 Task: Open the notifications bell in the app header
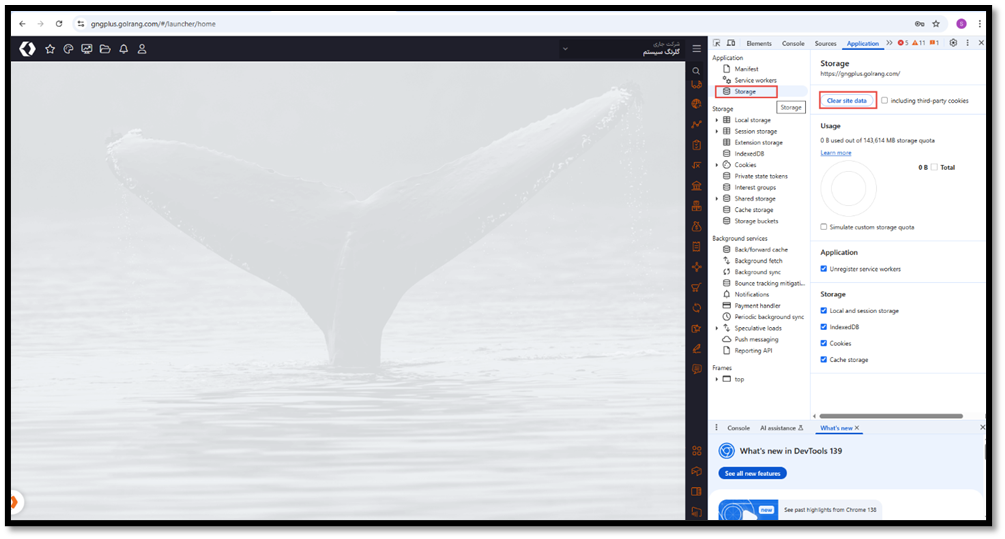123,49
